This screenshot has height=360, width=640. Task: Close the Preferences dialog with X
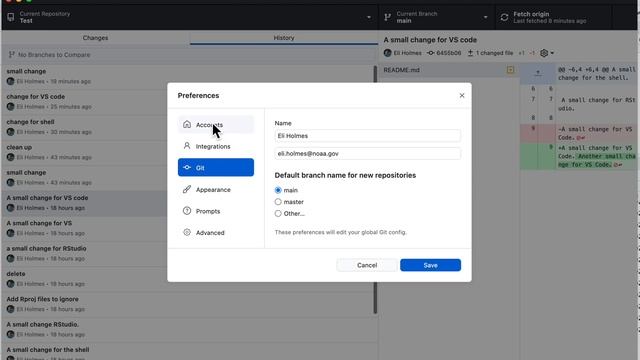click(x=462, y=96)
